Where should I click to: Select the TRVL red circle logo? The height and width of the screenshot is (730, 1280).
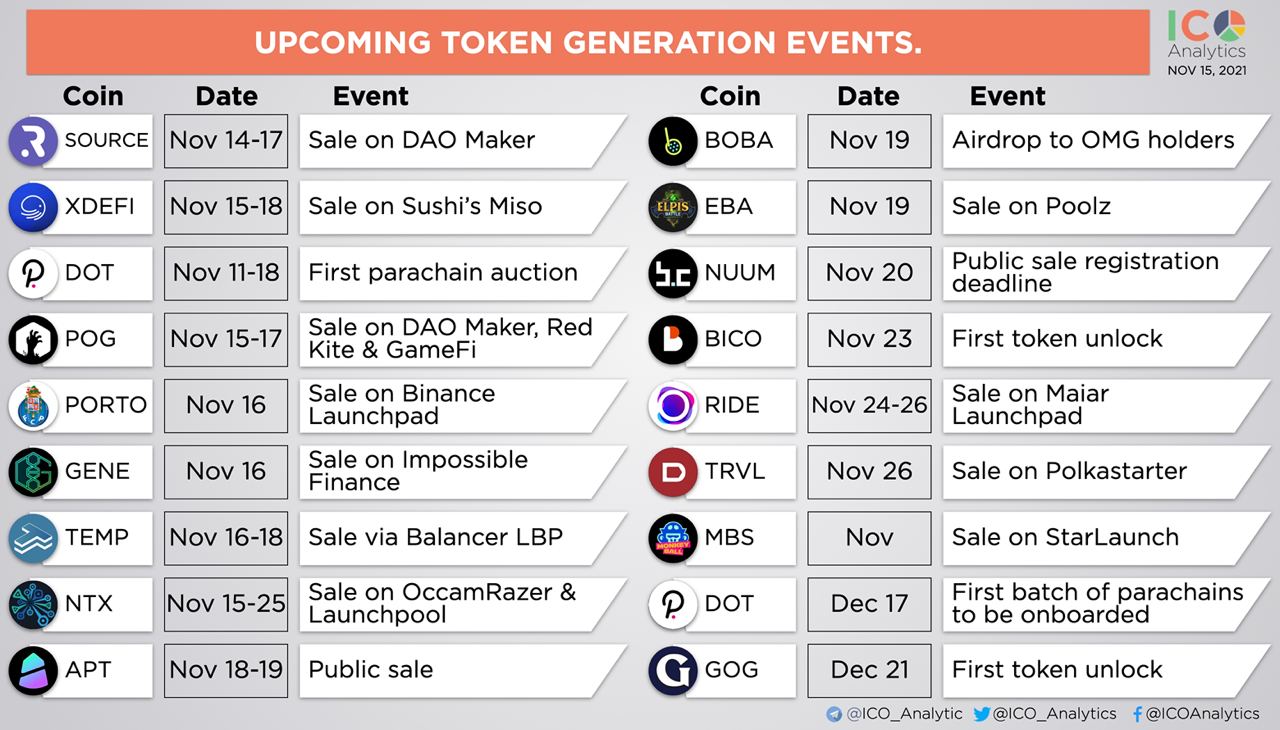[673, 471]
